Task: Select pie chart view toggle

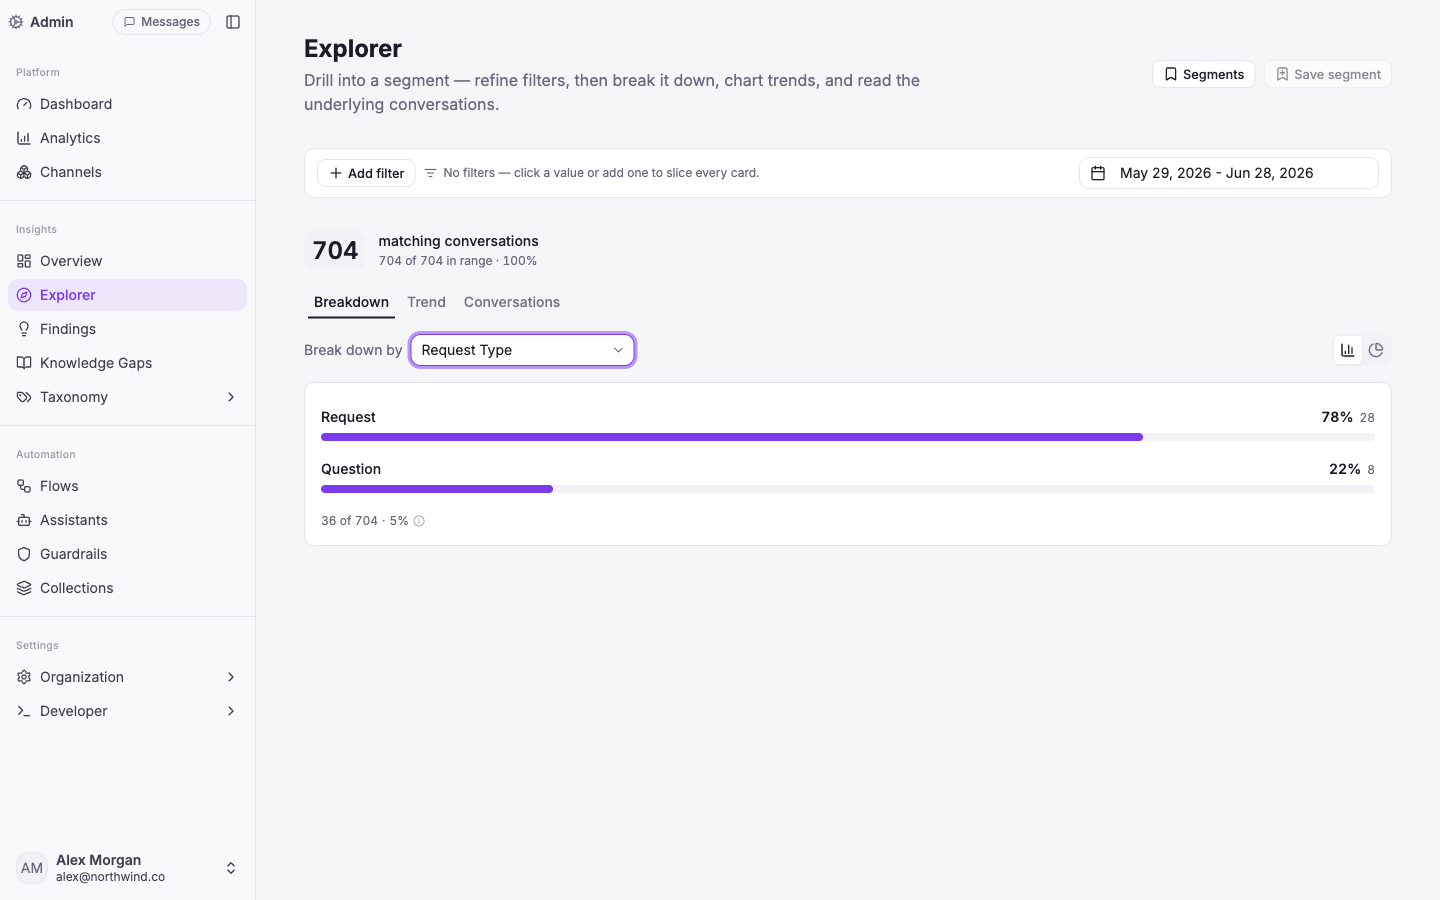Action: coord(1376,350)
